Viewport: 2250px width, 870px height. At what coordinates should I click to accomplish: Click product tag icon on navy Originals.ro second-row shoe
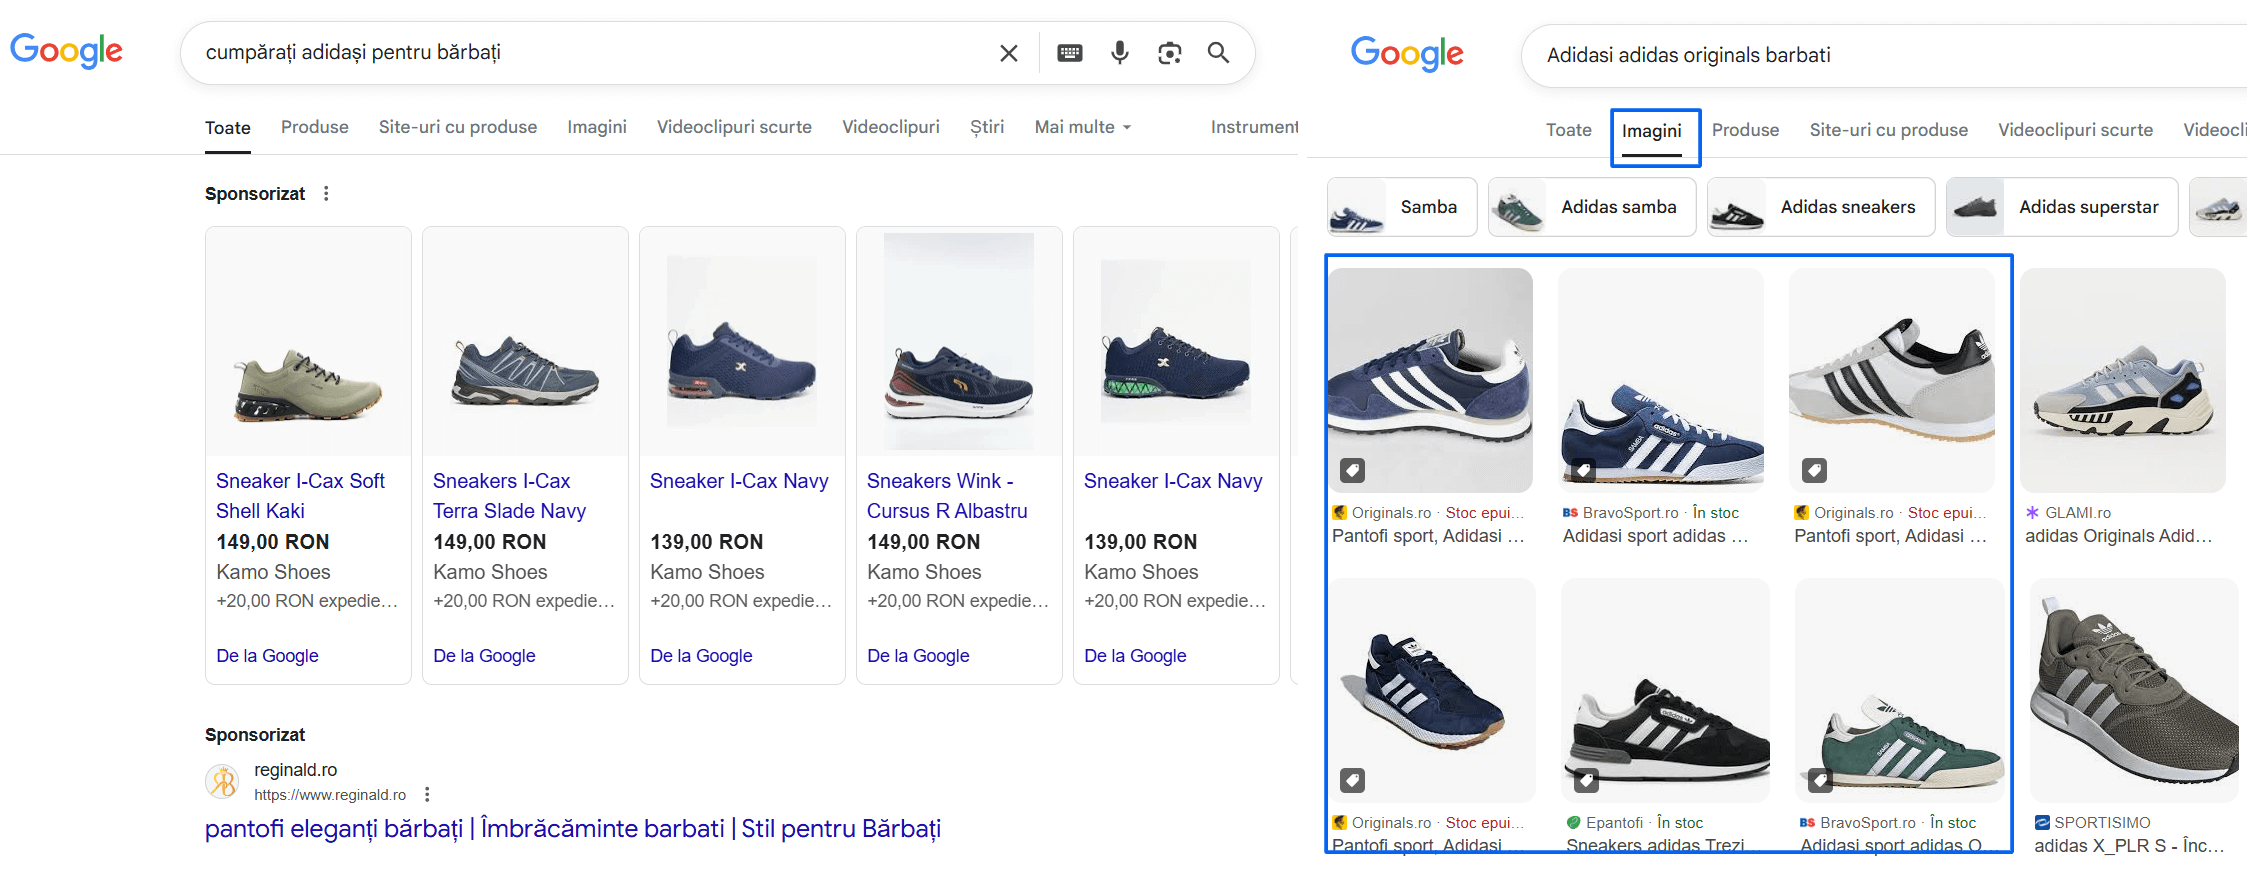1352,780
